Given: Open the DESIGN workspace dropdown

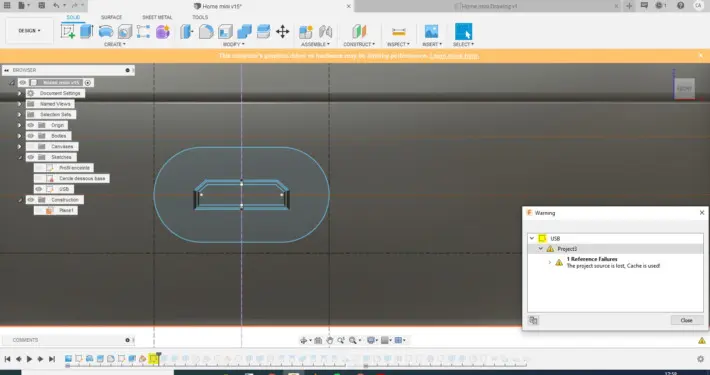Looking at the screenshot, I should (29, 31).
